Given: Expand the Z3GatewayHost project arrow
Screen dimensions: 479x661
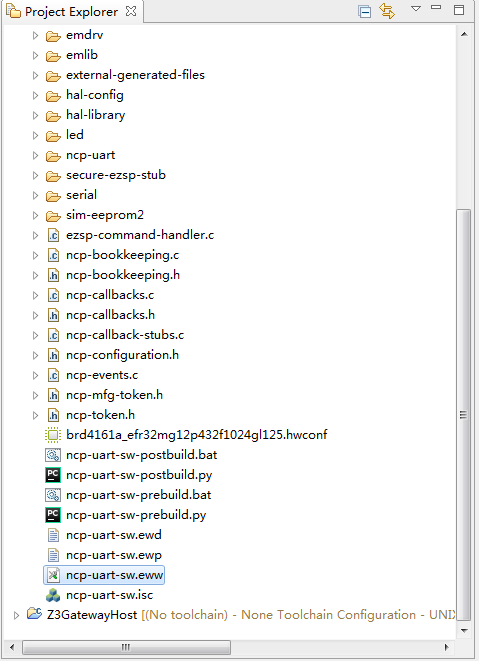Looking at the screenshot, I should pyautogui.click(x=16, y=615).
